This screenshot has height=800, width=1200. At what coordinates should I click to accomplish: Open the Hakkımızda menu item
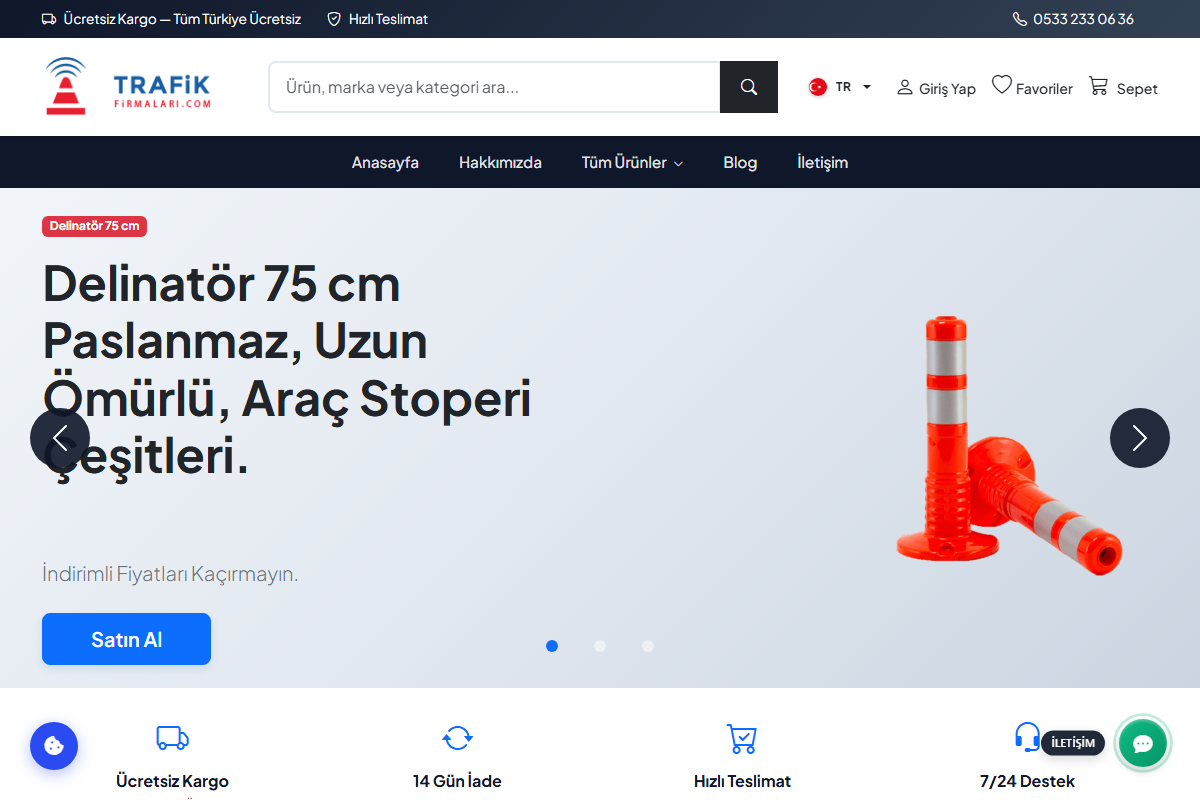[500, 162]
